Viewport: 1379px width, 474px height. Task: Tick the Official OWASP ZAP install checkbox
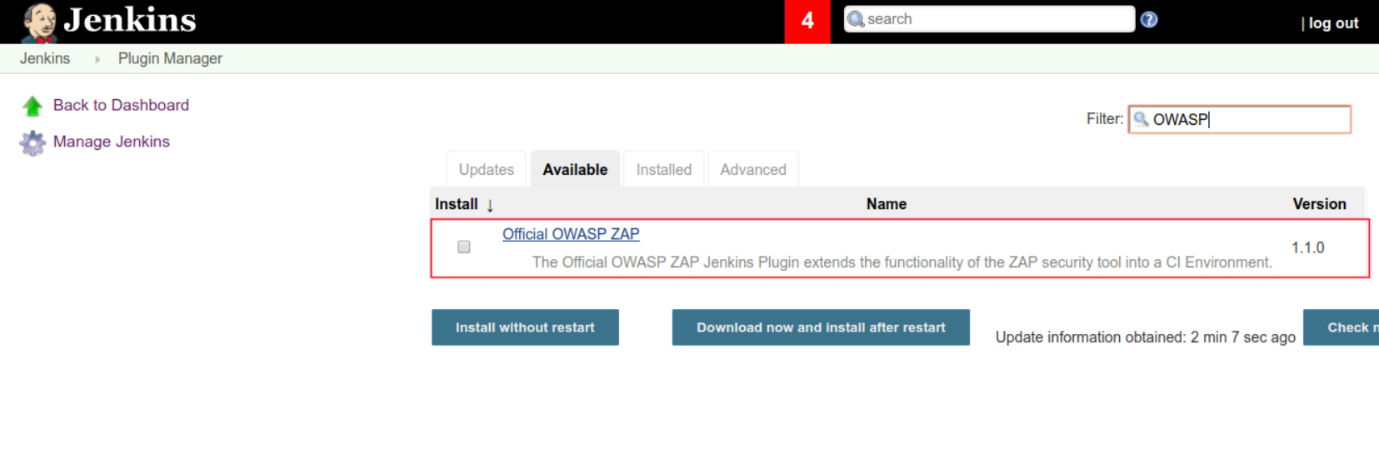[464, 247]
